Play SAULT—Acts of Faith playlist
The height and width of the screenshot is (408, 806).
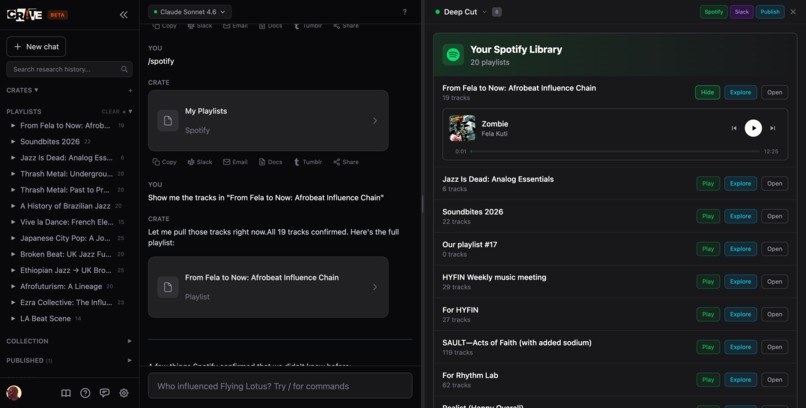[x=708, y=347]
